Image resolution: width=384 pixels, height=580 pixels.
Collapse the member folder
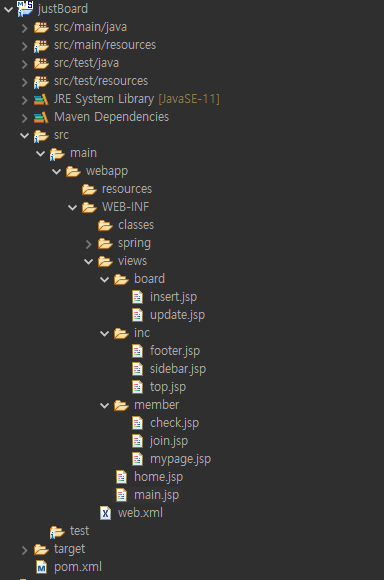click(x=105, y=406)
